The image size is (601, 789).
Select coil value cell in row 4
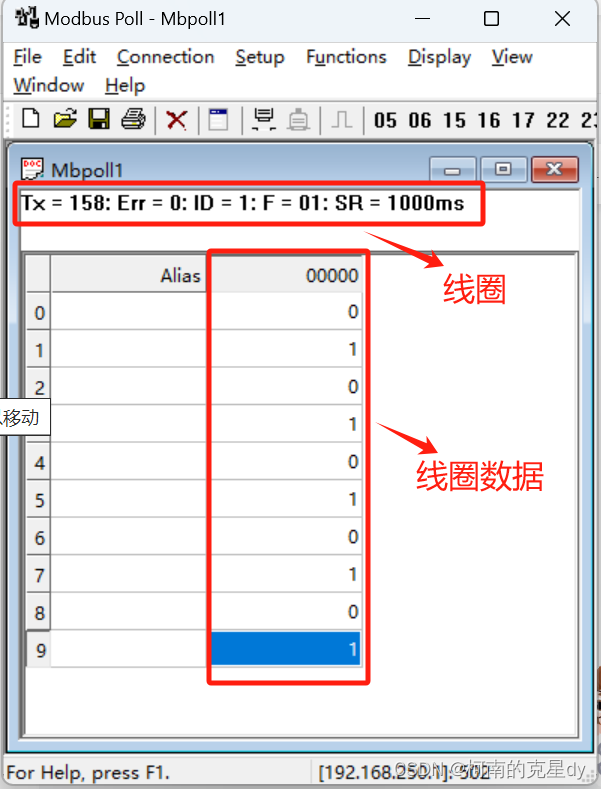pyautogui.click(x=286, y=462)
